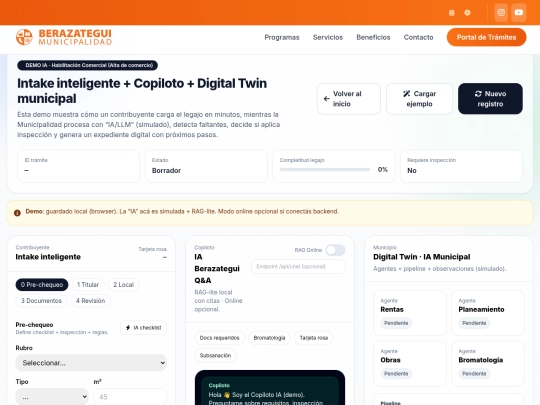Click the ID trámite field card
The width and height of the screenshot is (540, 405).
pos(79,166)
